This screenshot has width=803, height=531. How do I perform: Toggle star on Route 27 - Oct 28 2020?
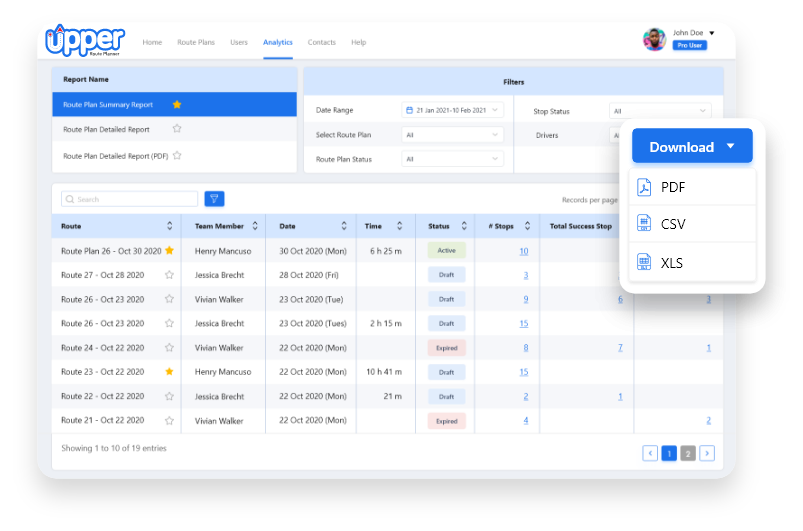coord(170,275)
